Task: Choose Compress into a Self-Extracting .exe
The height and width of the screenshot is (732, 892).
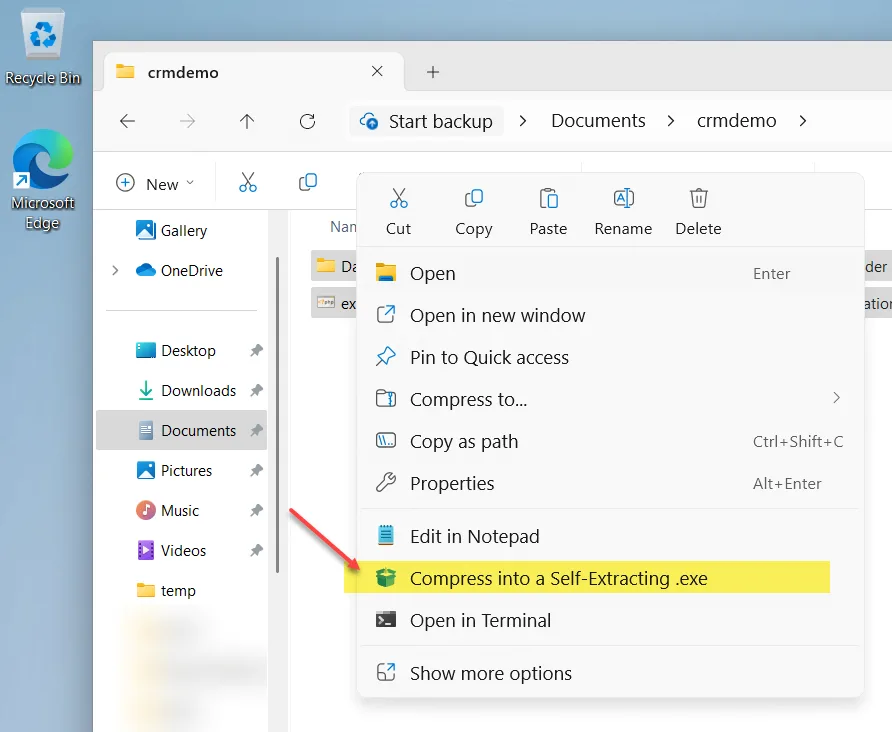Action: click(557, 578)
